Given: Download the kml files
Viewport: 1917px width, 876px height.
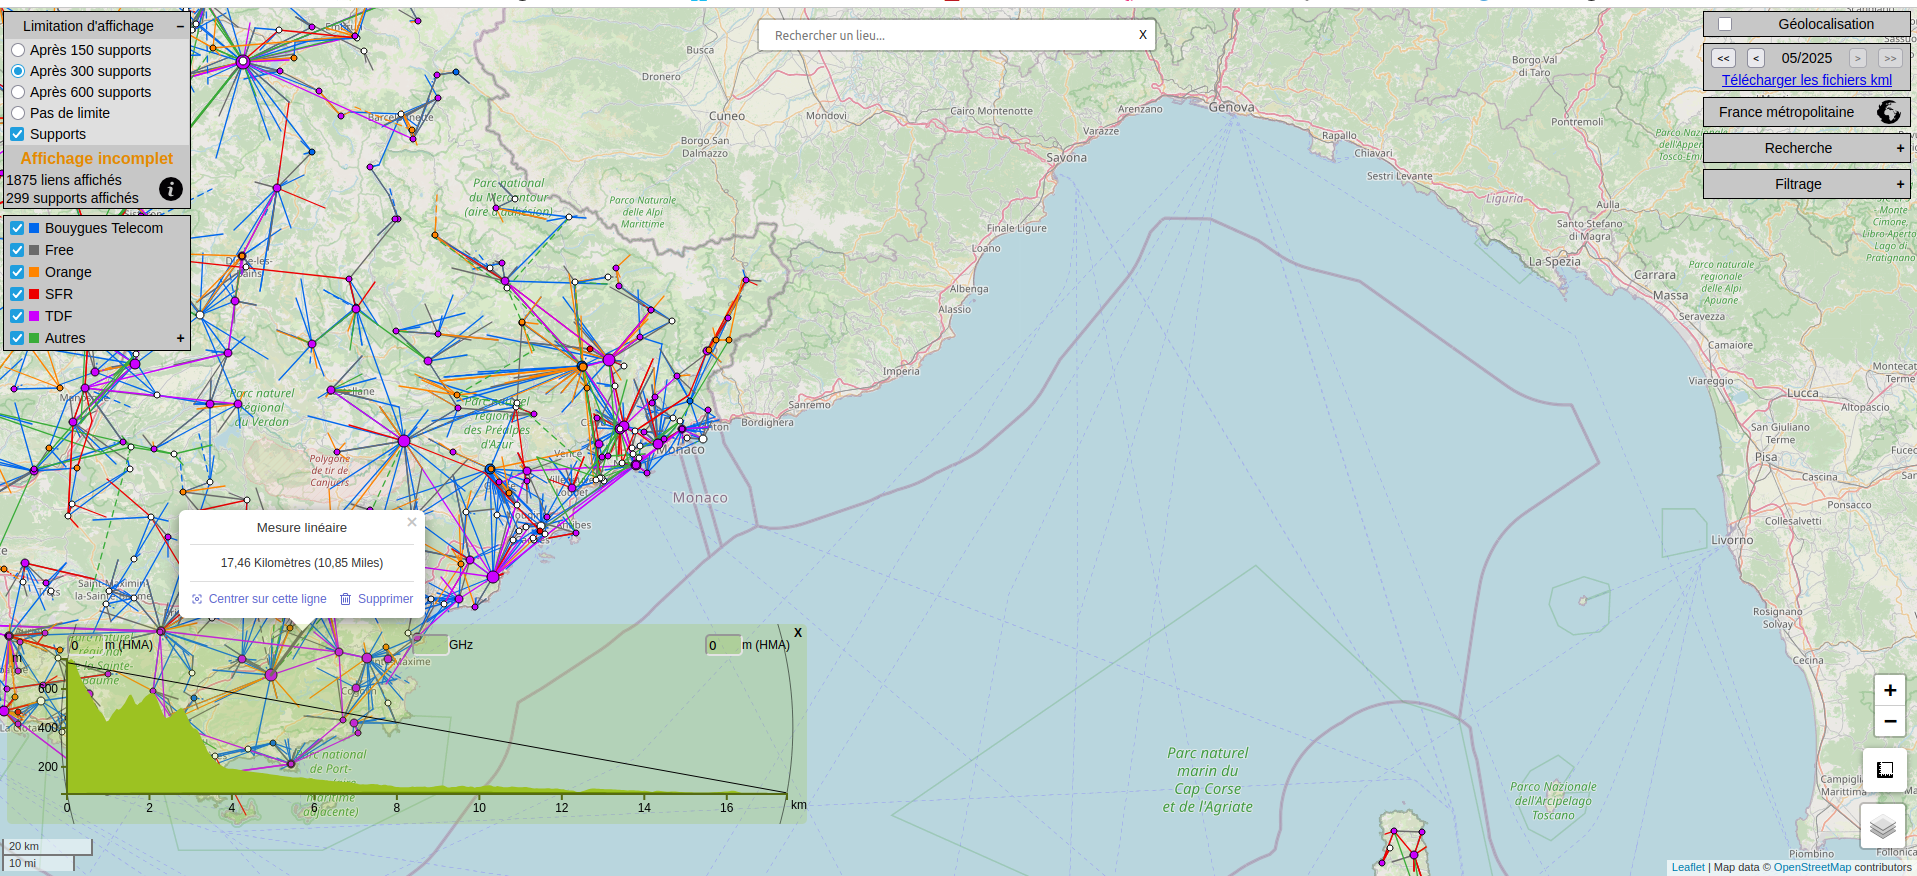Looking at the screenshot, I should pos(1806,80).
